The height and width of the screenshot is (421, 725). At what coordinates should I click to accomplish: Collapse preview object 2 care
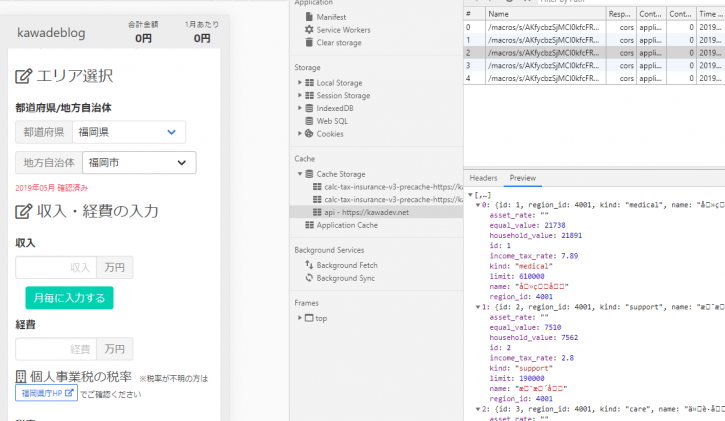(x=478, y=409)
